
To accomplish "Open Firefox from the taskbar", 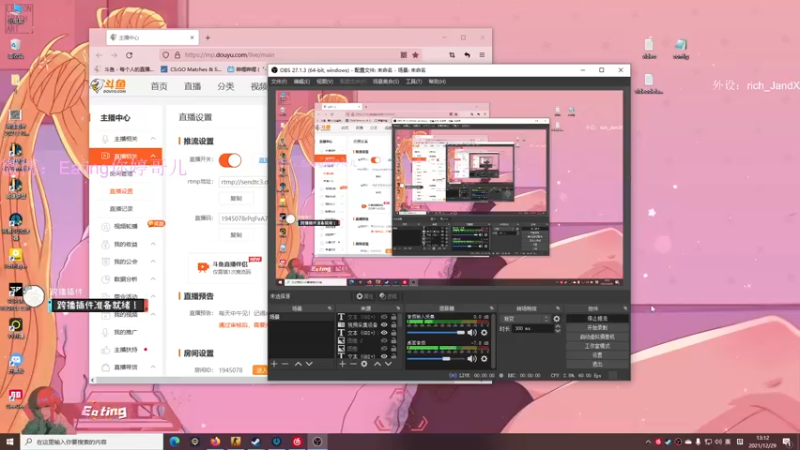I will 215,441.
